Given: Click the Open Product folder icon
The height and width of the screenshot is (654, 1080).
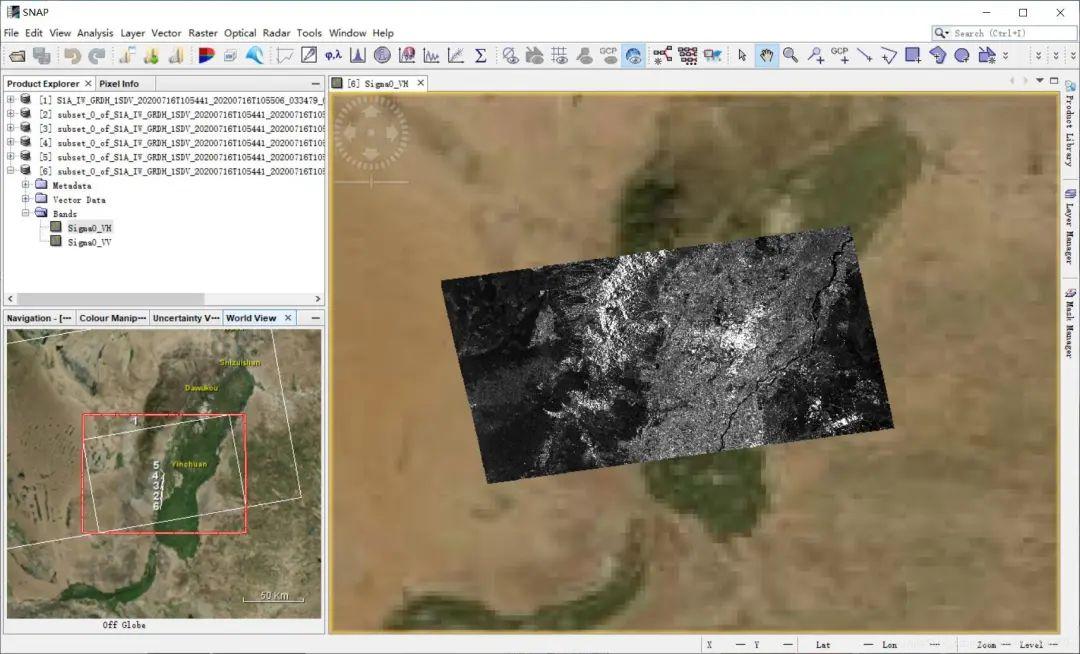Looking at the screenshot, I should click(x=16, y=56).
